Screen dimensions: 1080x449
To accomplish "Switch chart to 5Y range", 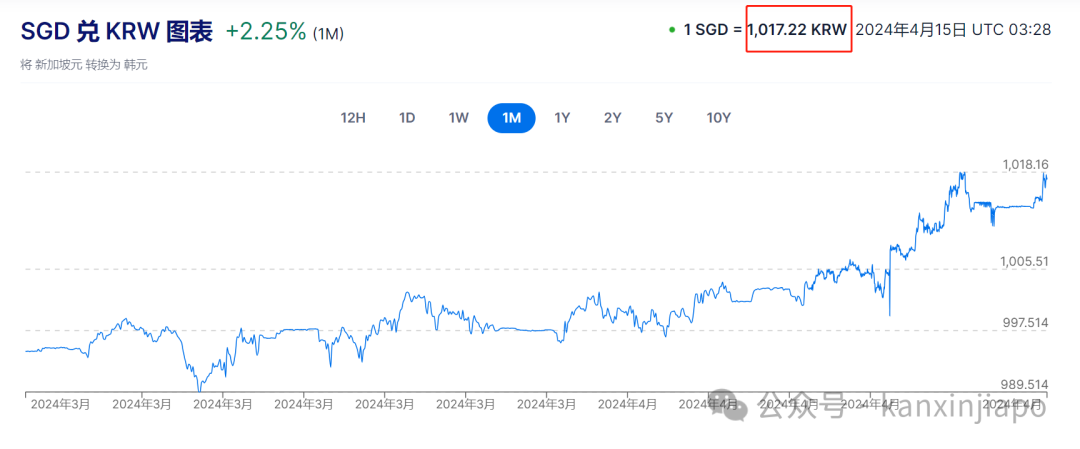I will 663,118.
